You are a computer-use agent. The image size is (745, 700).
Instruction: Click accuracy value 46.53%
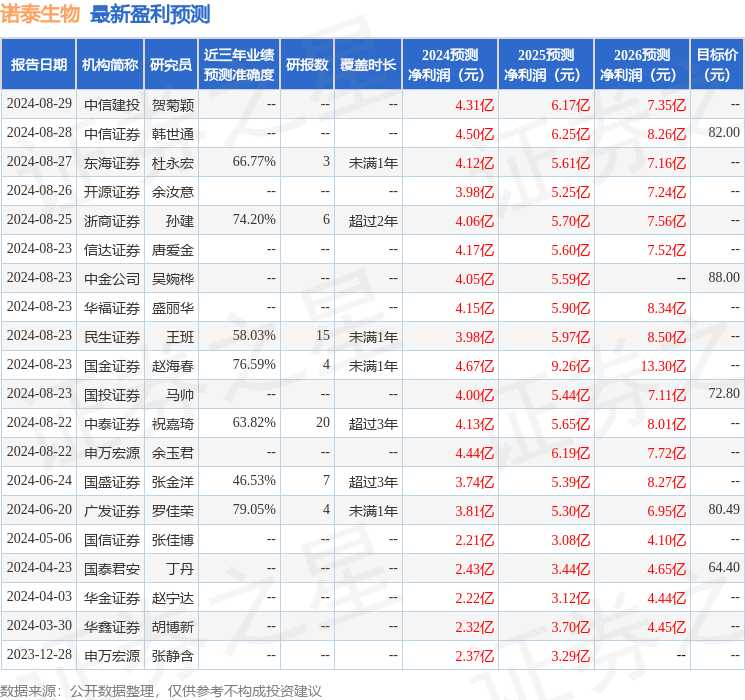(254, 480)
